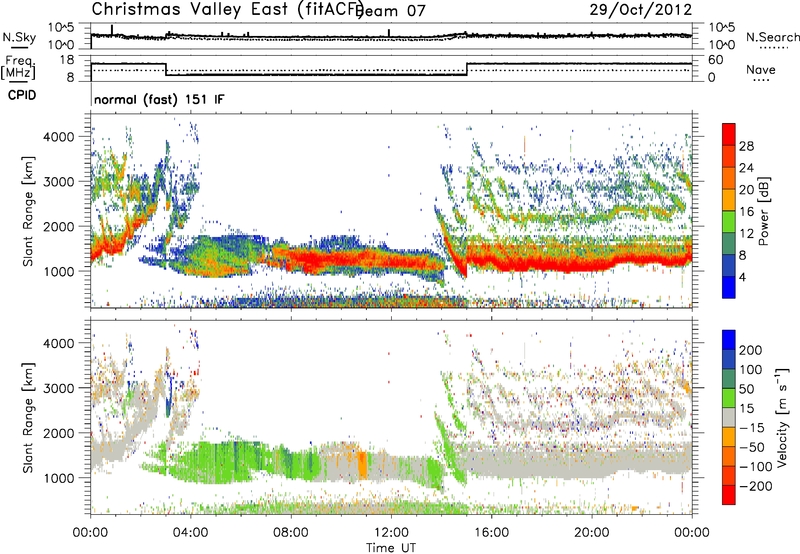Click the '4000' tick on power panel

tap(59, 137)
